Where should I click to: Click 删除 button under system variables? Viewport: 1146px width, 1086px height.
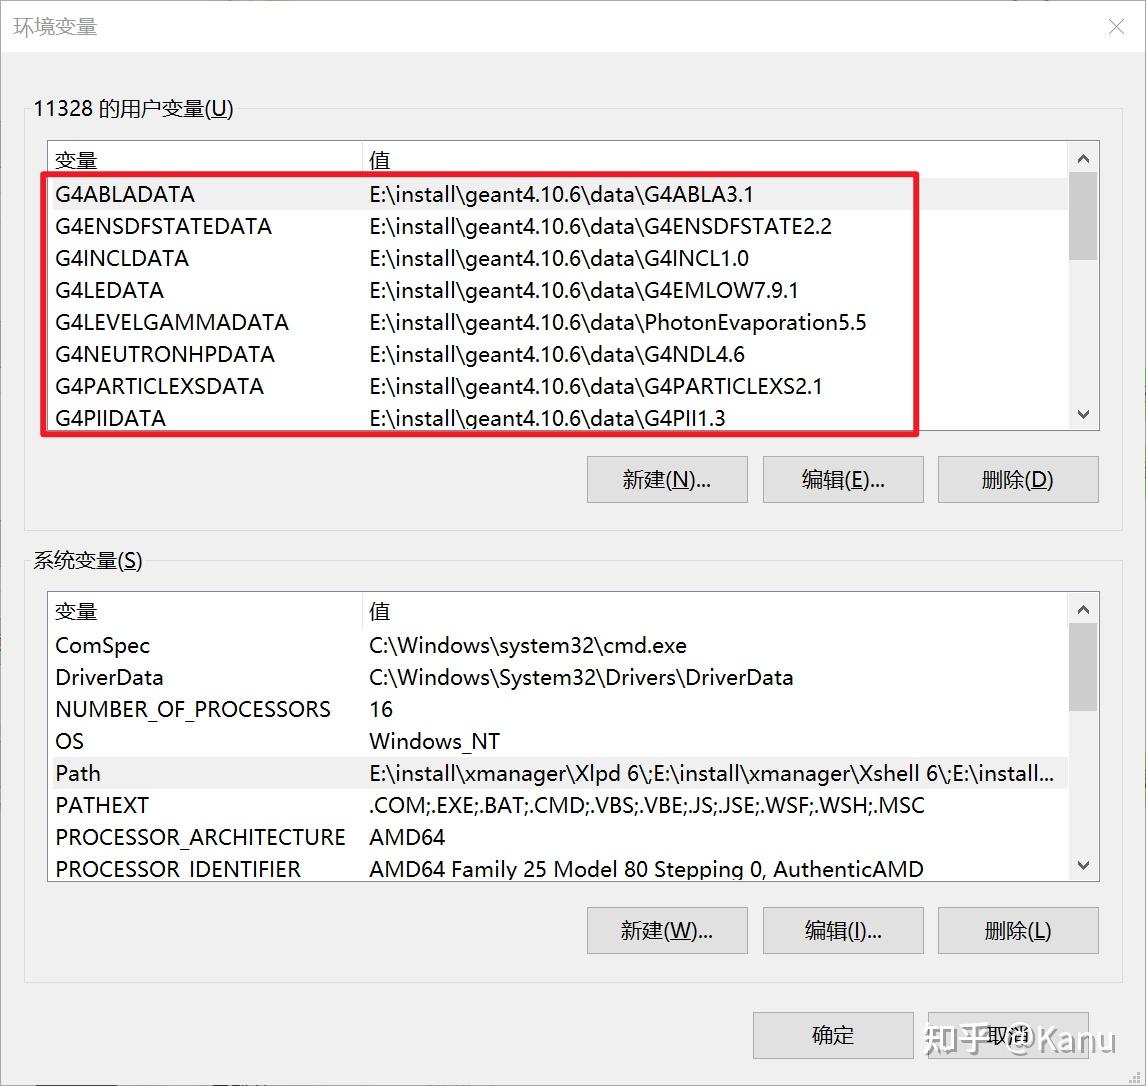1017,930
